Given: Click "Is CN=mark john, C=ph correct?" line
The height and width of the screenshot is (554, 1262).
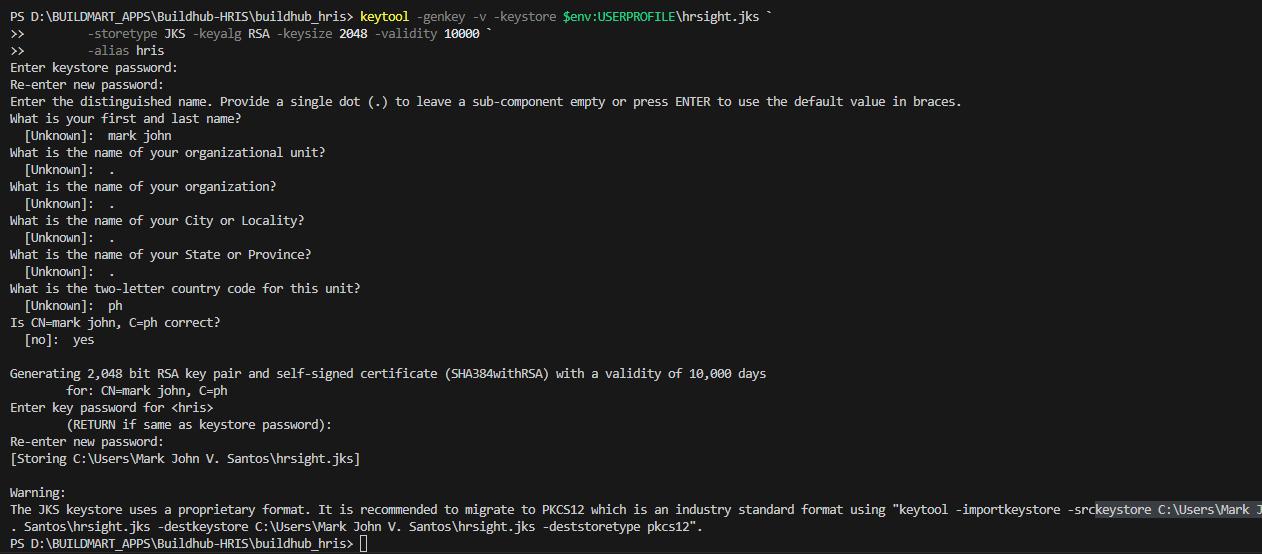Looking at the screenshot, I should (x=115, y=323).
